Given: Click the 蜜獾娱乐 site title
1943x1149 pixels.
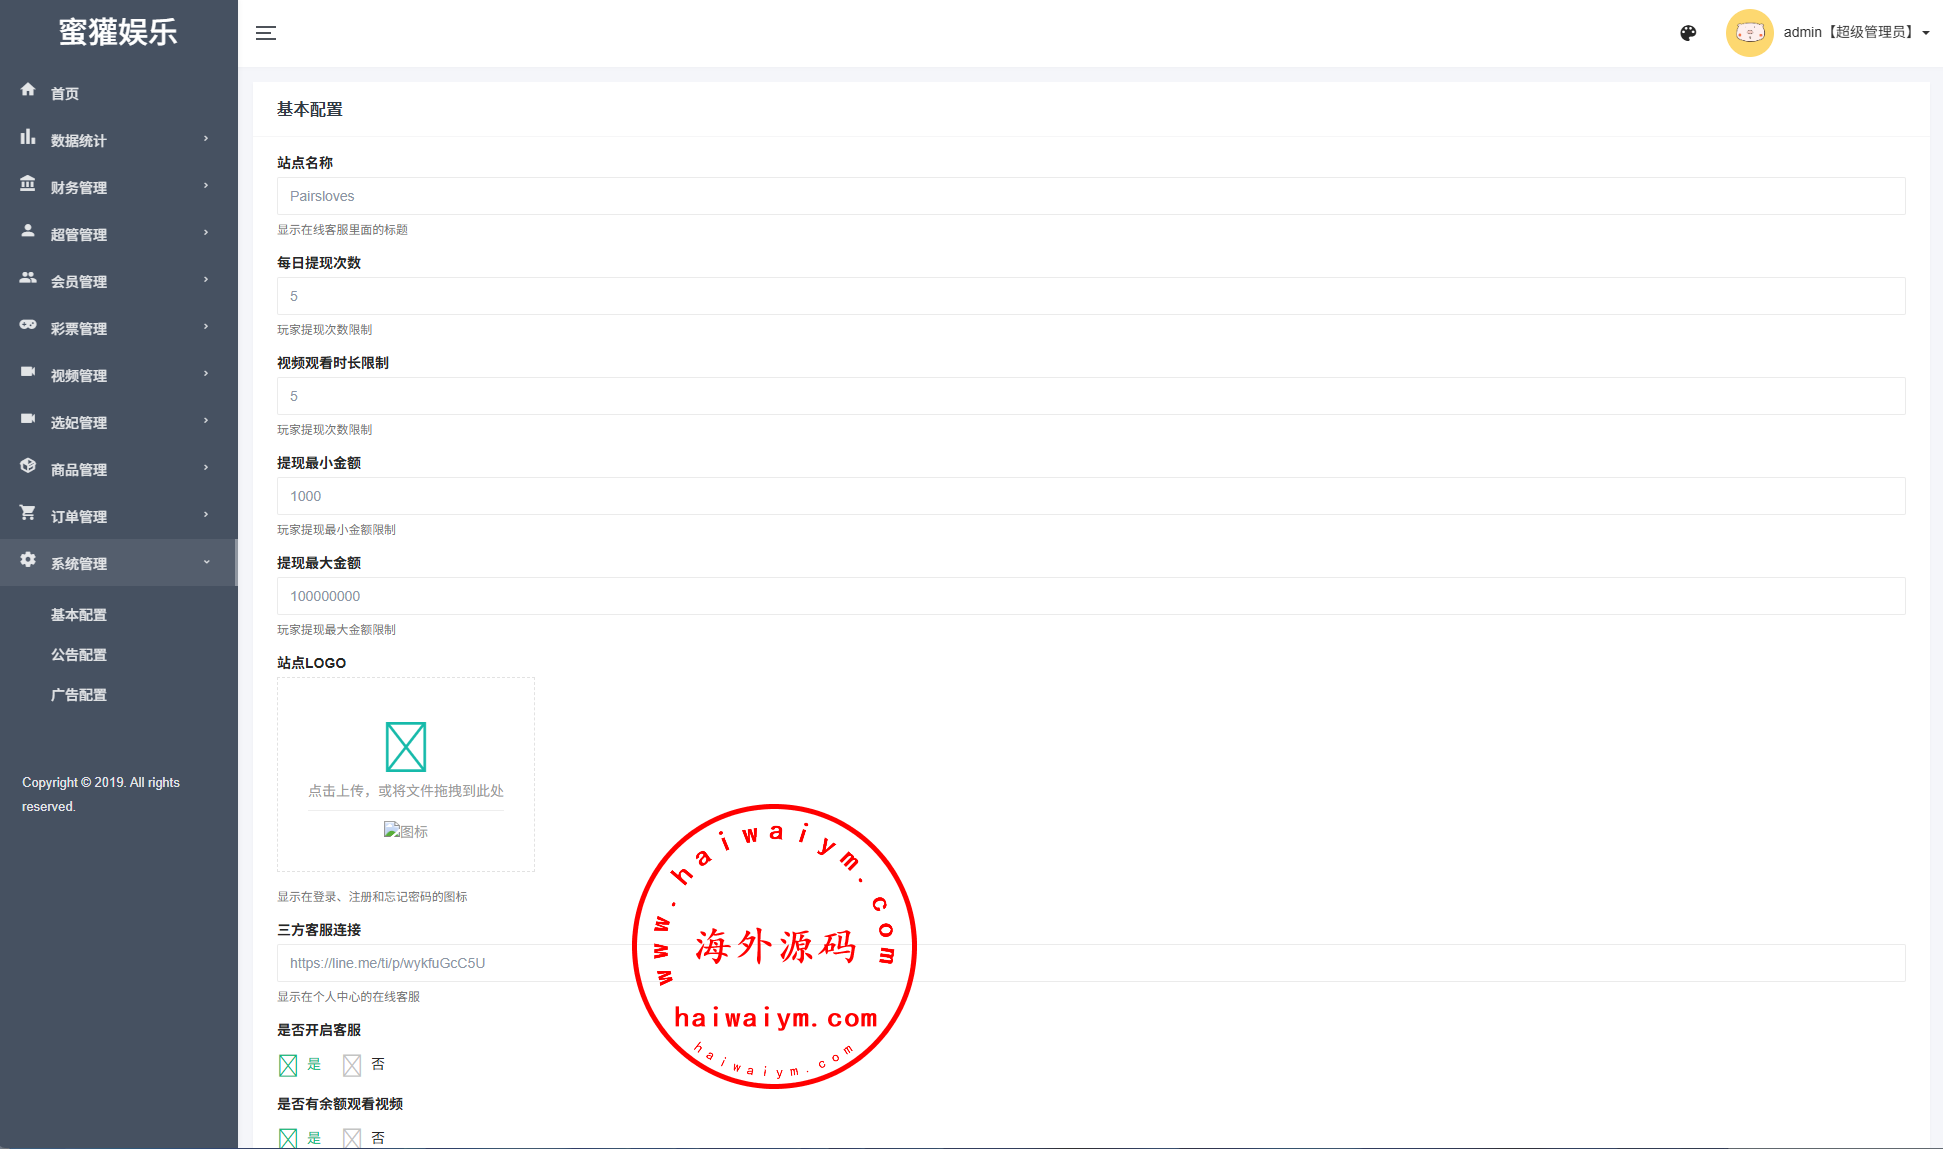Looking at the screenshot, I should [x=118, y=32].
